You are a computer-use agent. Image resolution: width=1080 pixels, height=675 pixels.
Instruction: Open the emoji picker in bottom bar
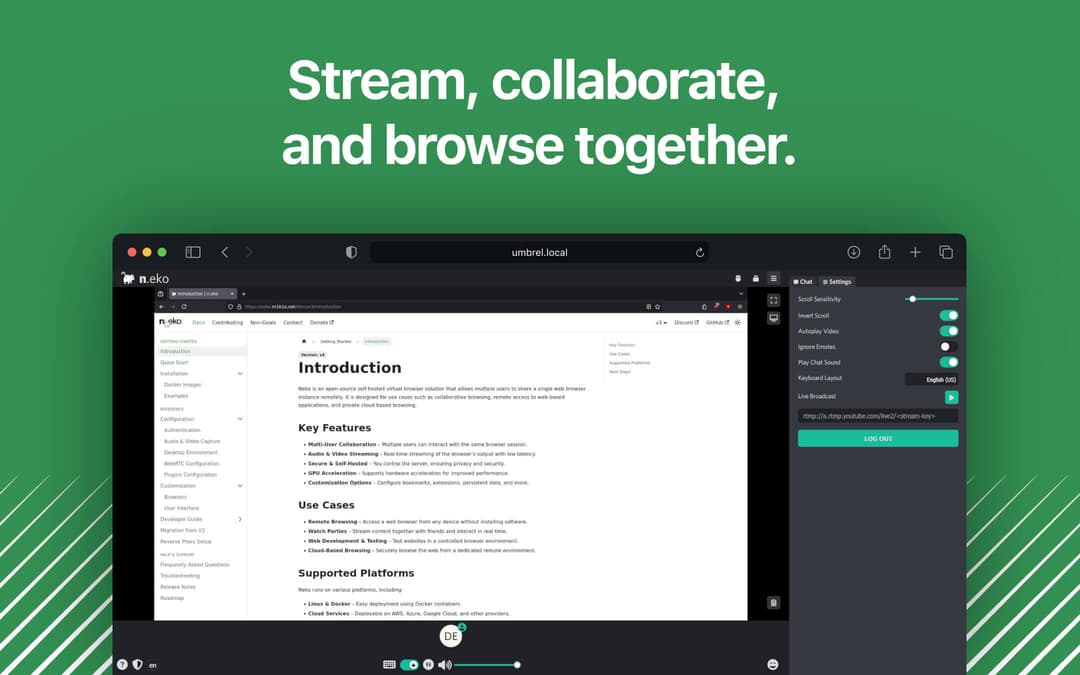click(772, 664)
